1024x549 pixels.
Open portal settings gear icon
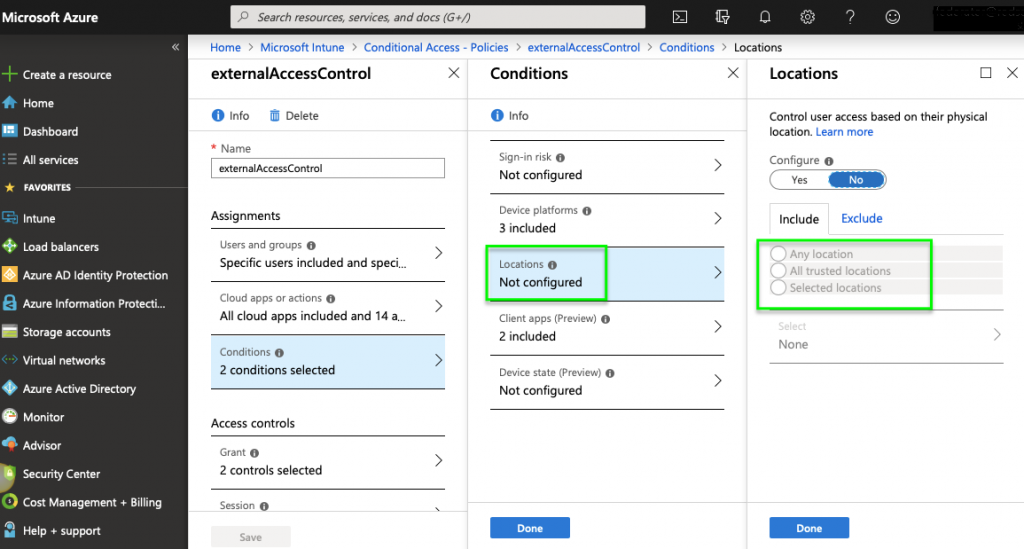(807, 17)
